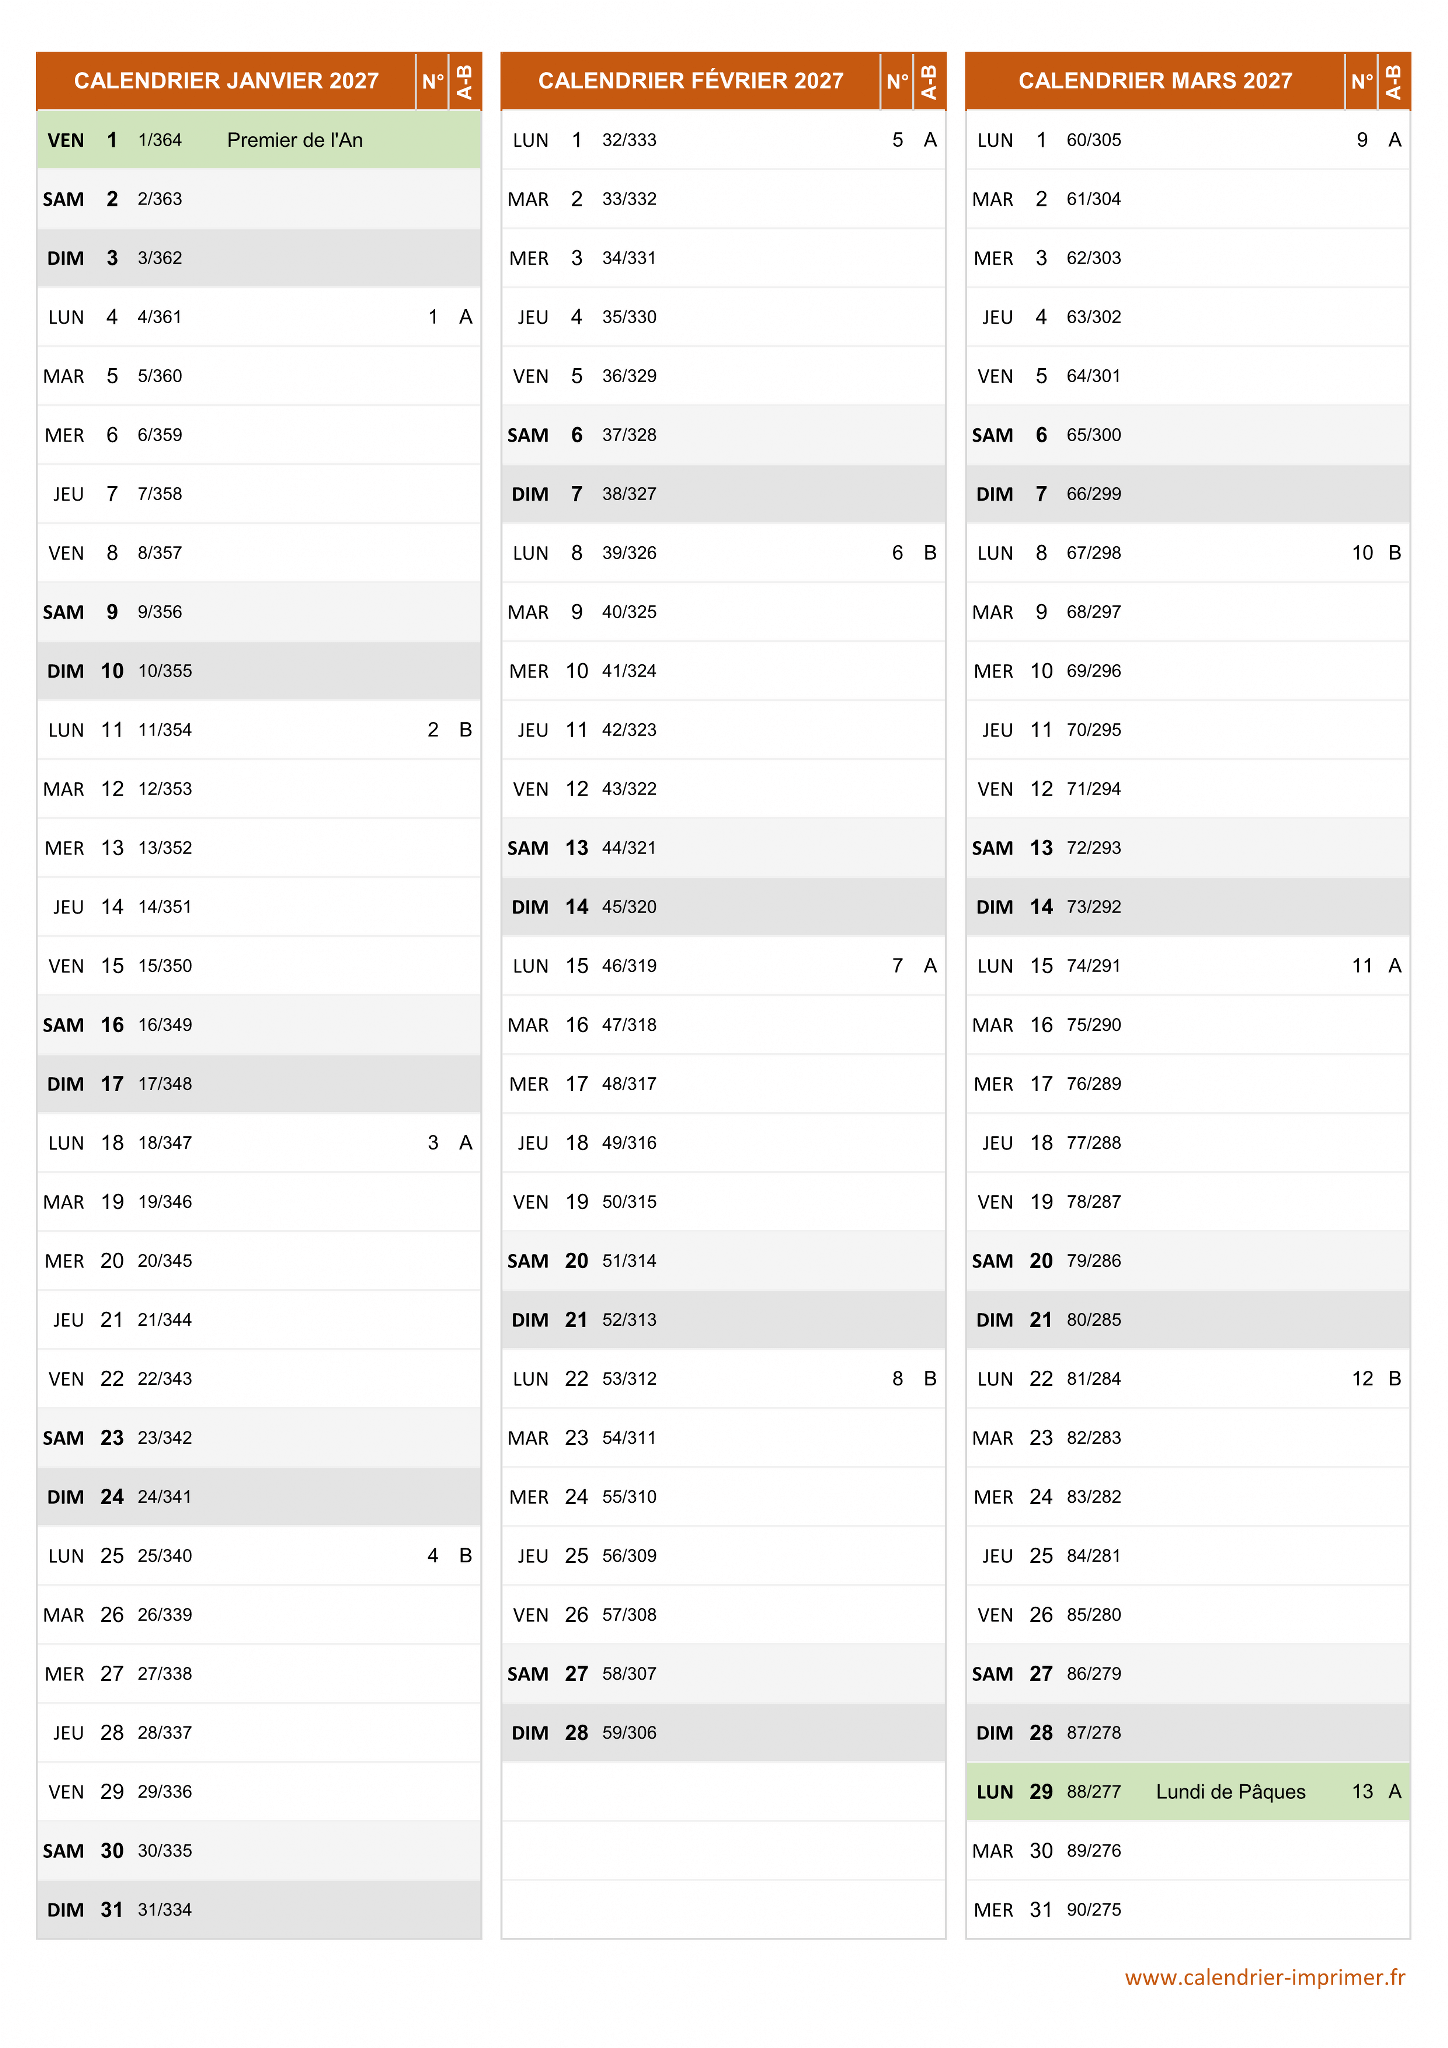1448x2048 pixels.
Task: Select Monday 22 March, week 12
Action: (x=1187, y=1378)
